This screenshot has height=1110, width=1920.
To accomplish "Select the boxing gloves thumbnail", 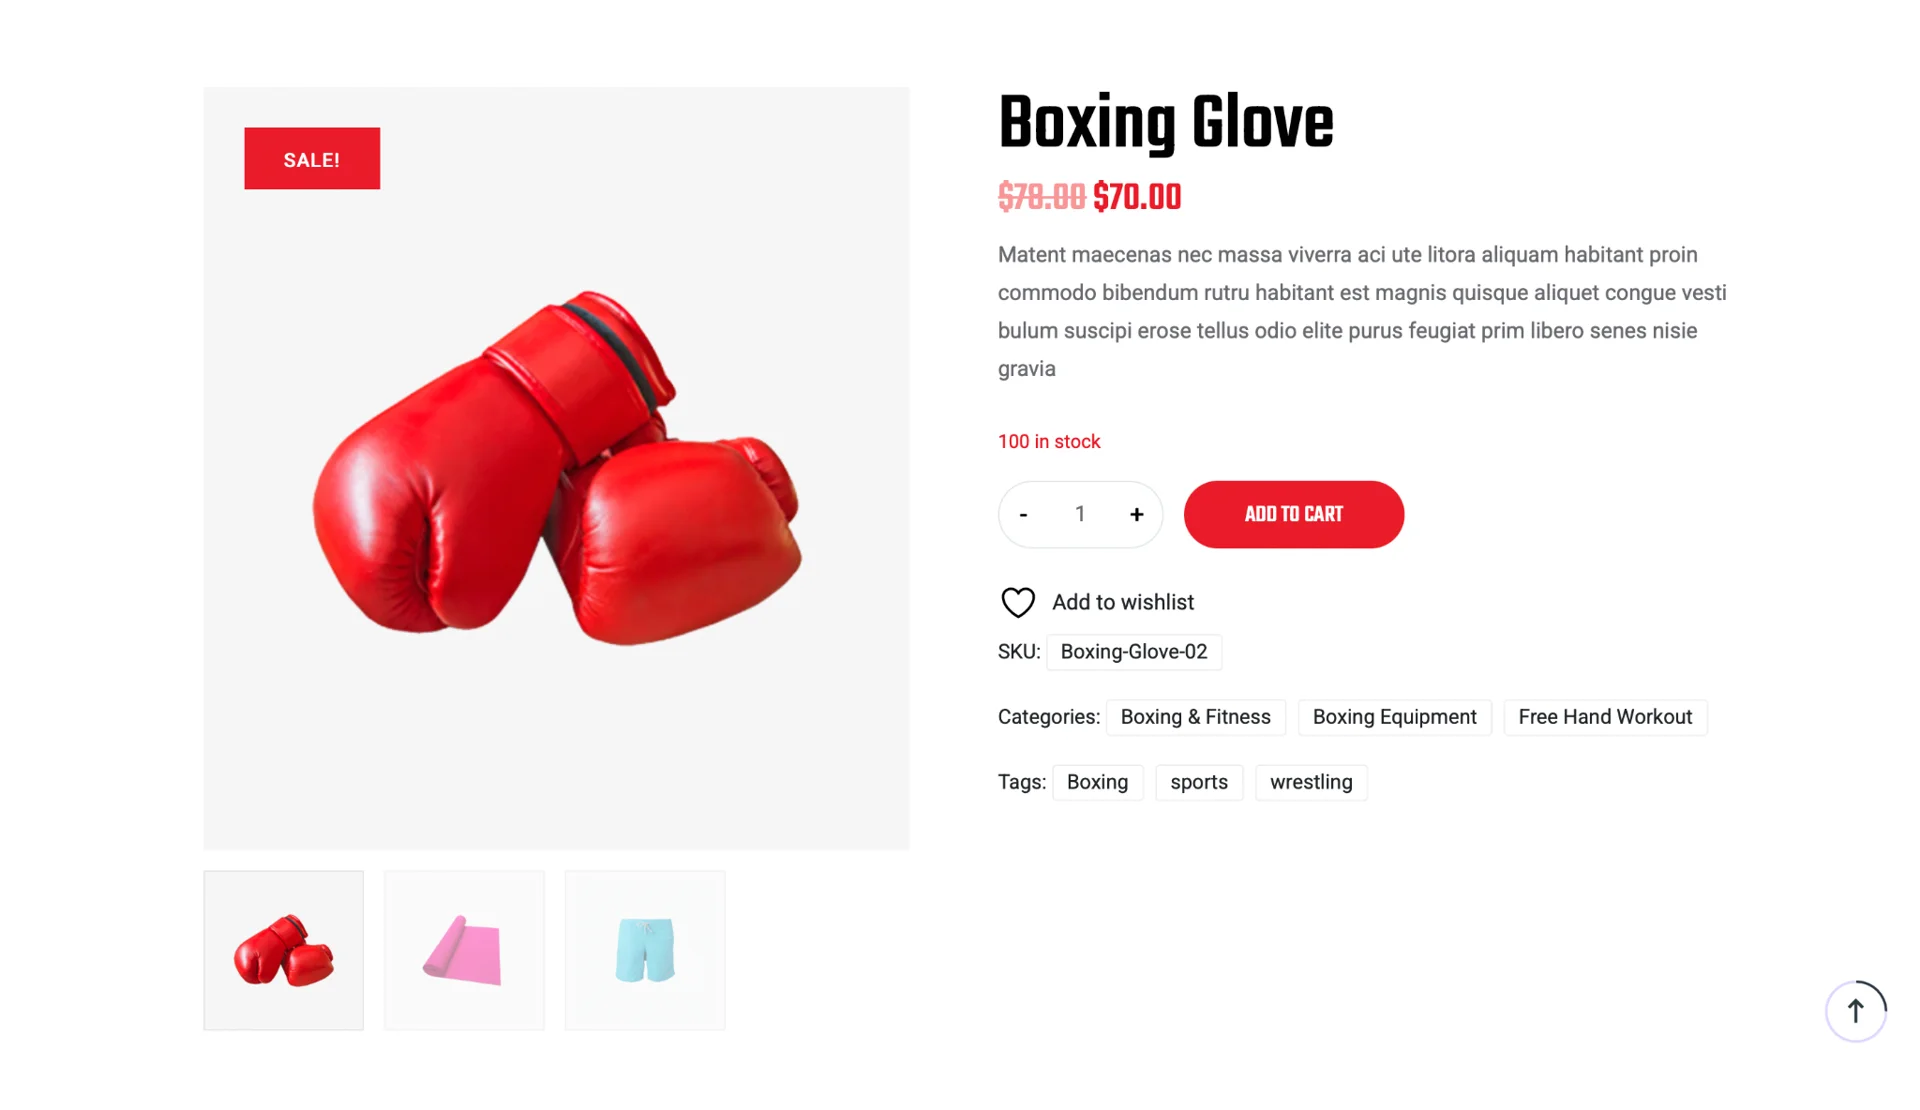I will coord(284,950).
